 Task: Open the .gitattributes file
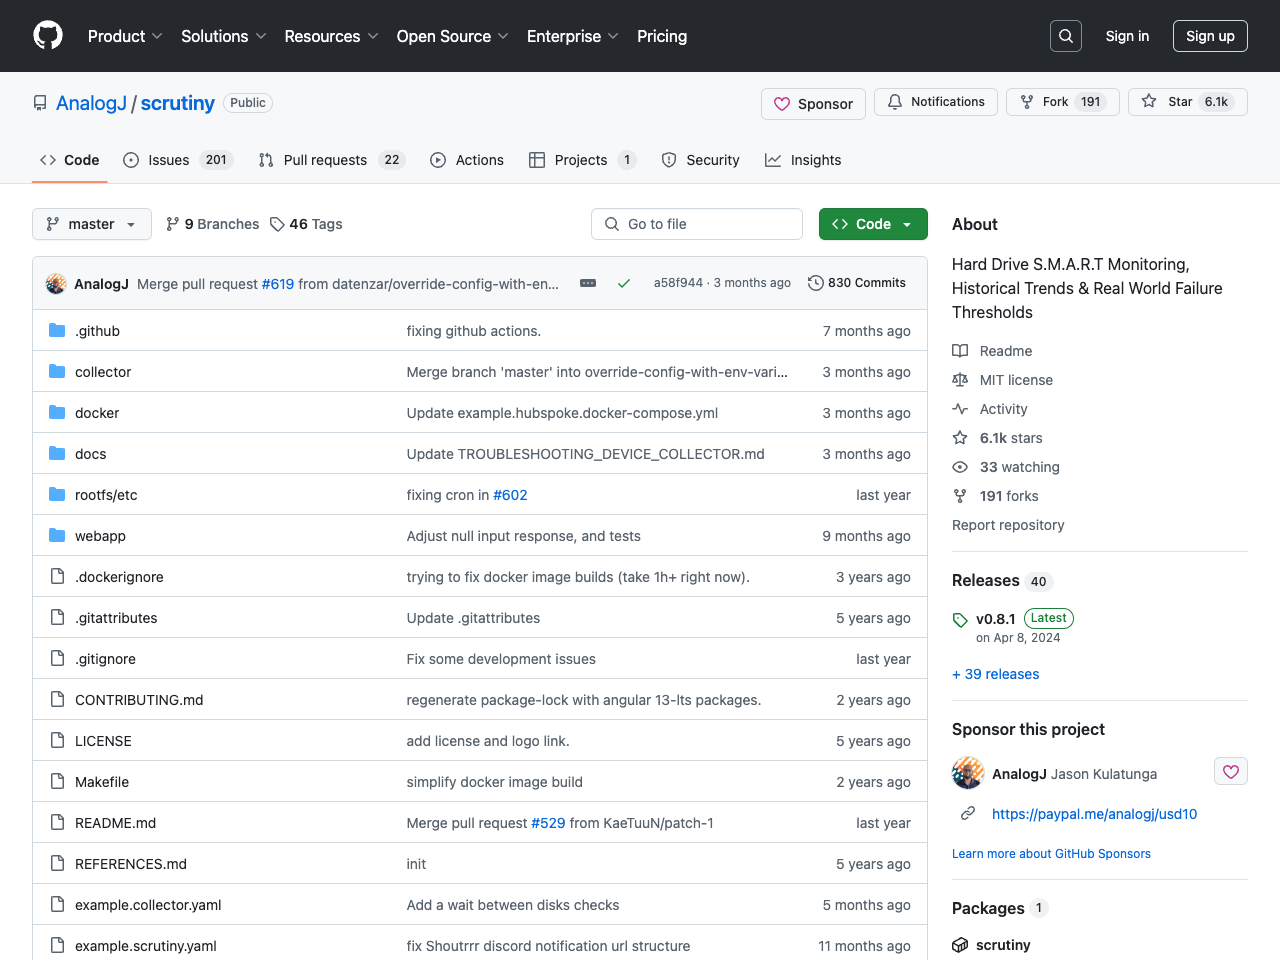tap(116, 618)
